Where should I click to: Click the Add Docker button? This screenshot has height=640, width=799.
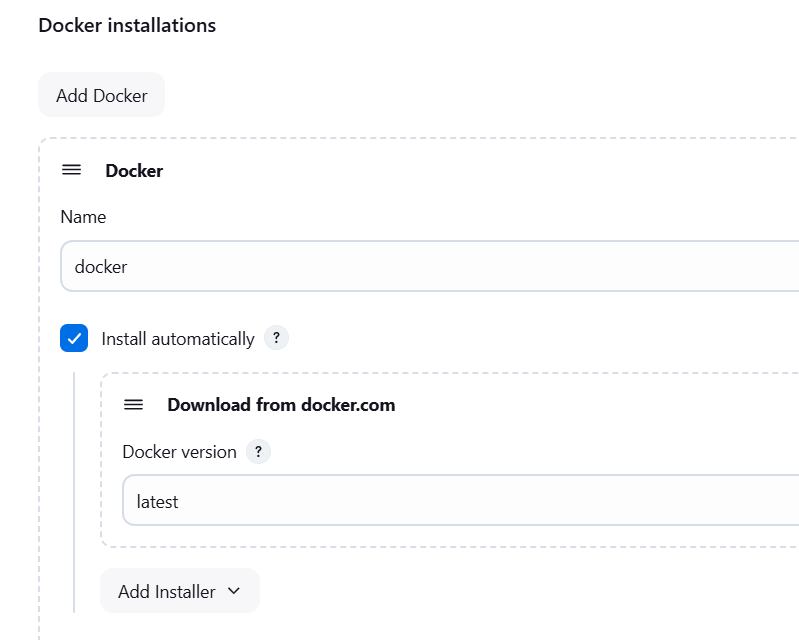101,95
